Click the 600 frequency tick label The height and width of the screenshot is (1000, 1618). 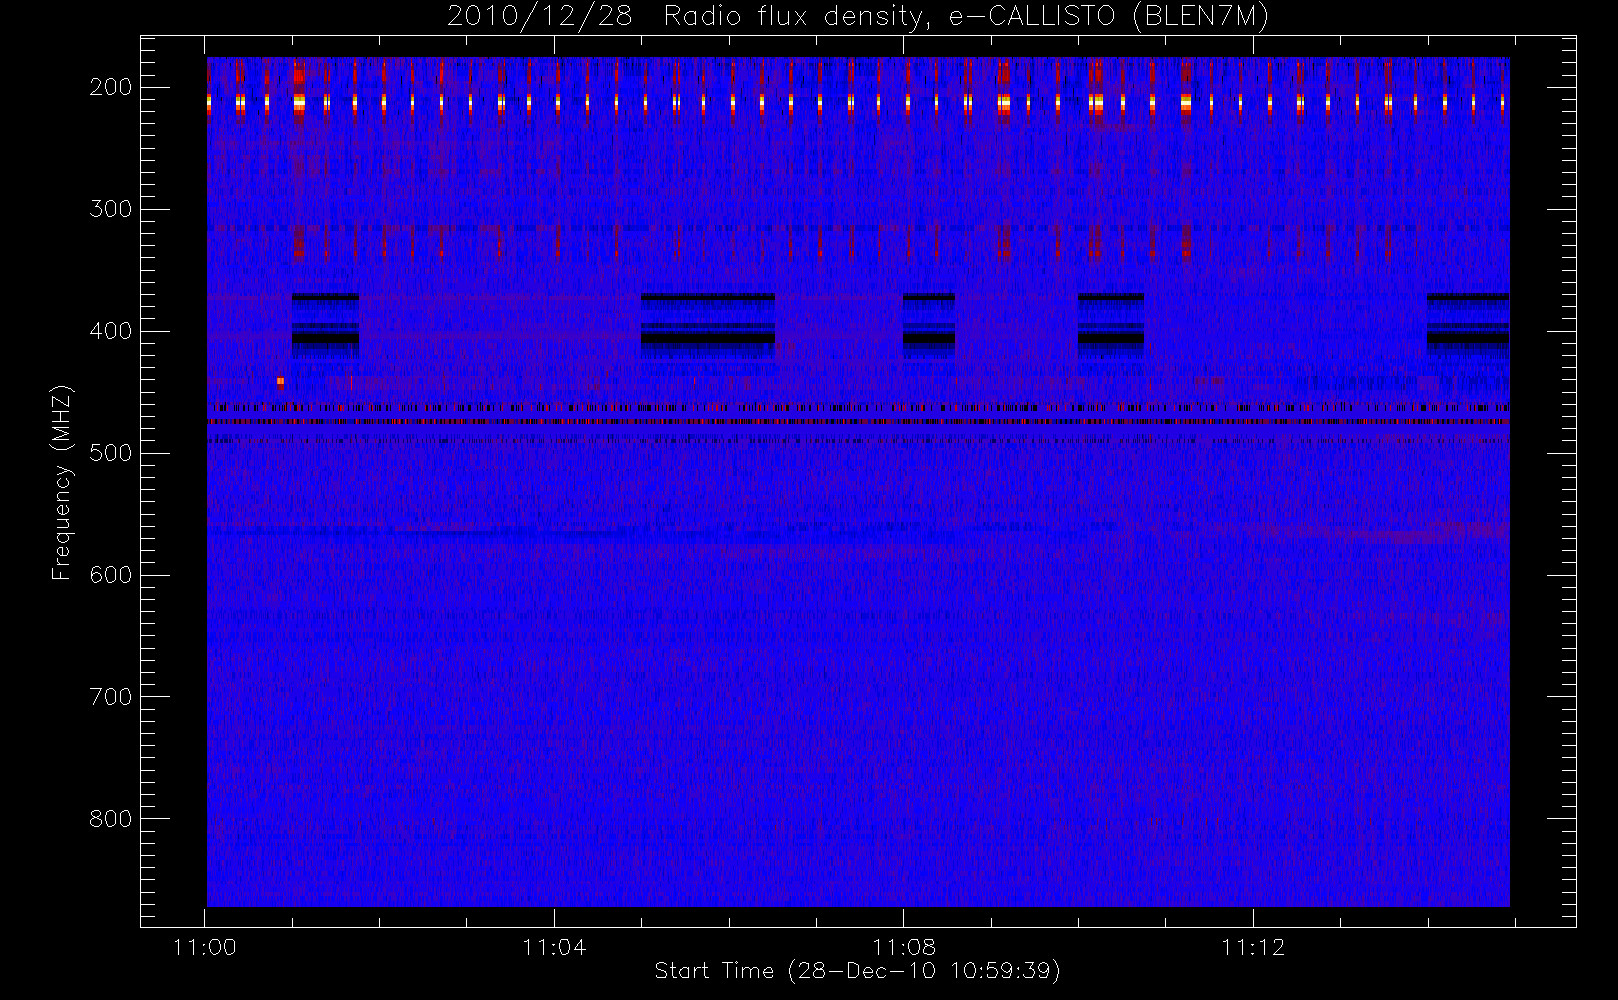click(x=111, y=575)
